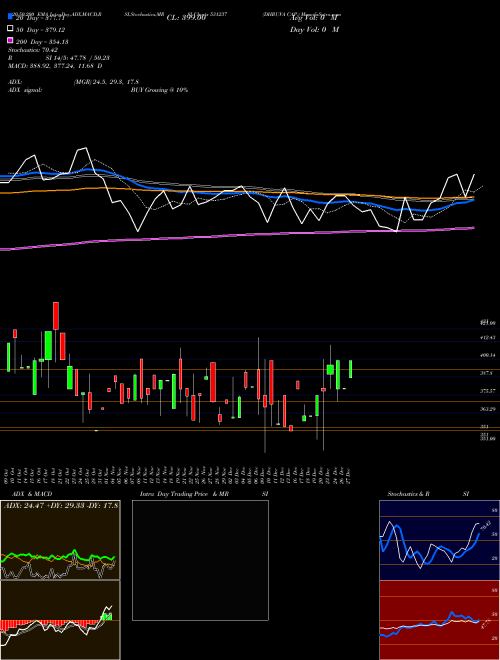Click the last green candlestick on the right
Viewport: 500px width, 660px height.
(x=351, y=369)
